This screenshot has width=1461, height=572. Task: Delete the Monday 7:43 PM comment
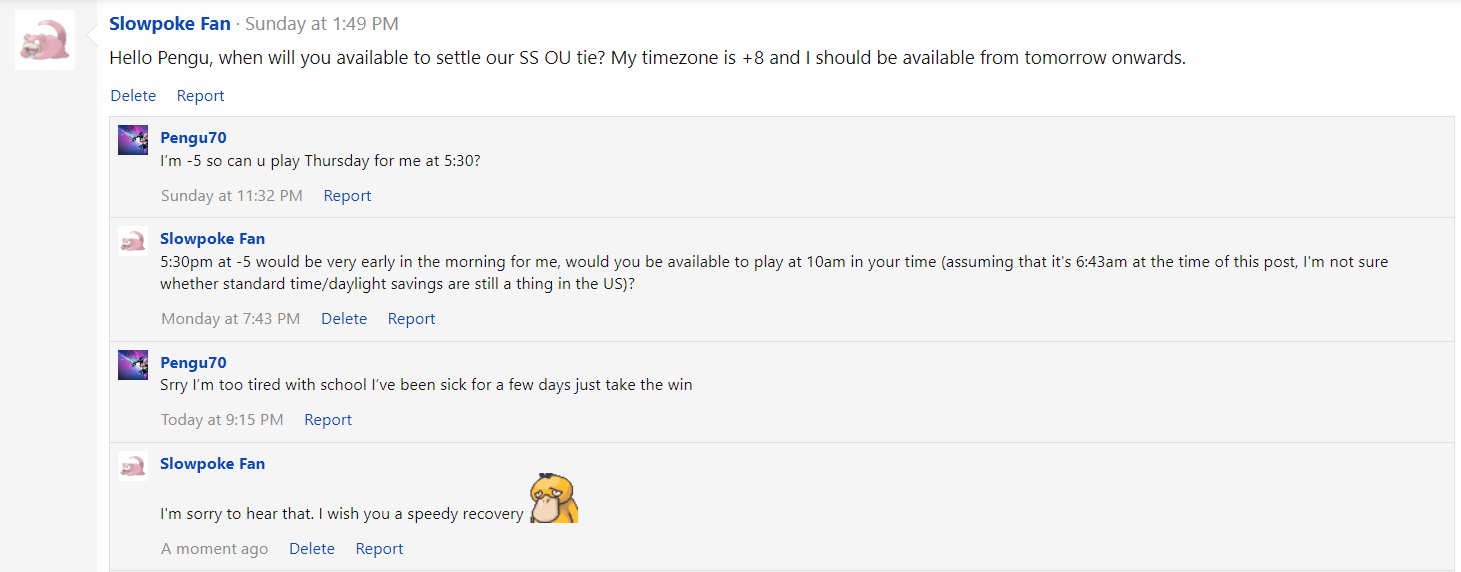(344, 319)
